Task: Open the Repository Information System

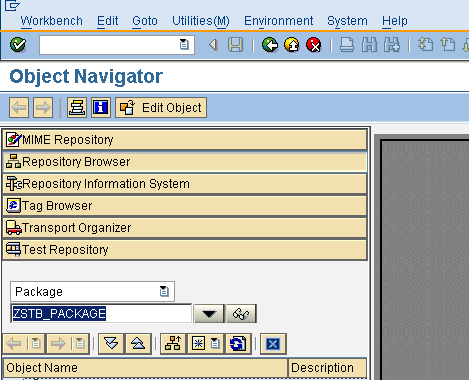Action: [x=185, y=184]
